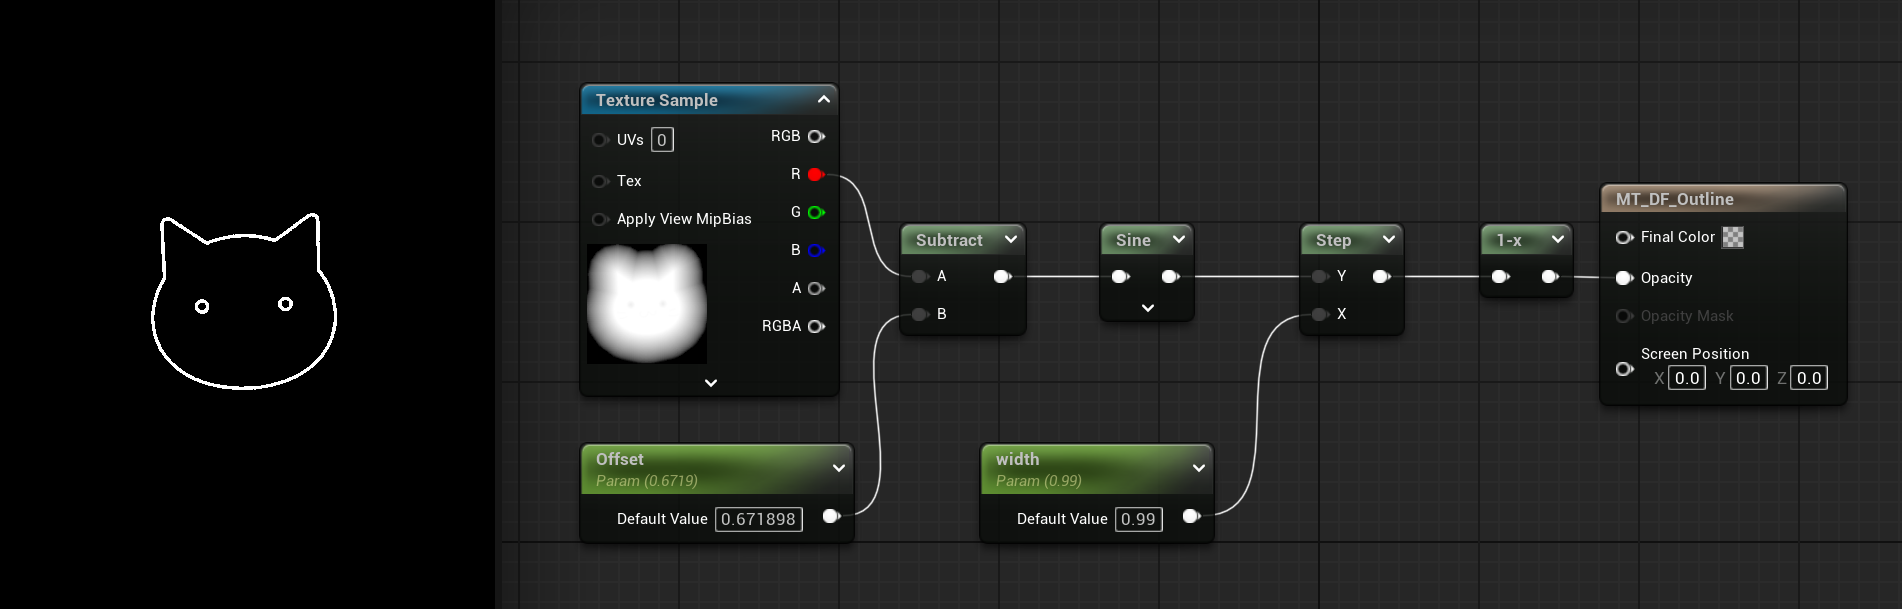This screenshot has height=609, width=1902.
Task: Click the Step node X input pin
Action: pos(1320,315)
